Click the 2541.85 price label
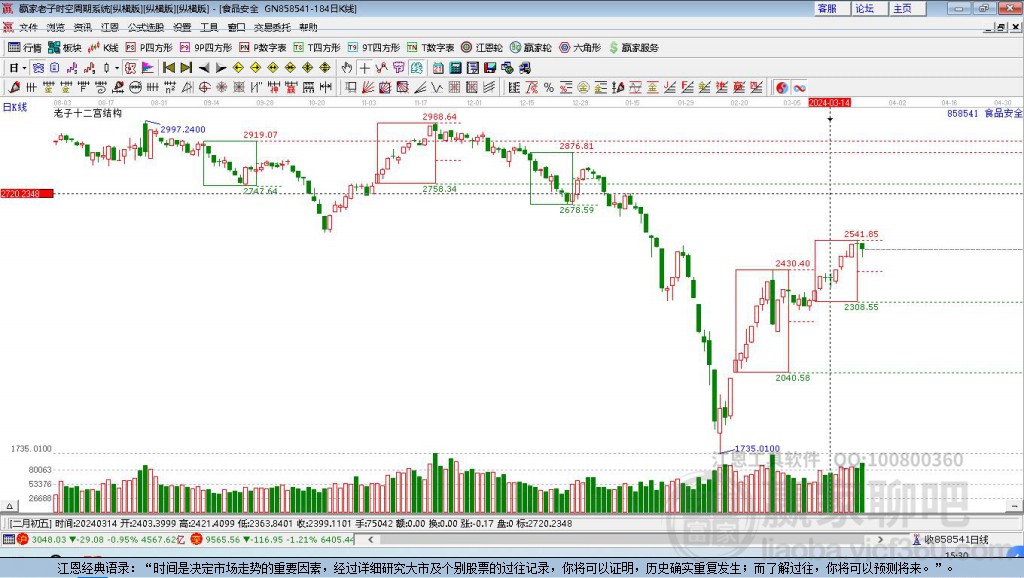Viewport: 1024px width, 578px height. (x=861, y=234)
